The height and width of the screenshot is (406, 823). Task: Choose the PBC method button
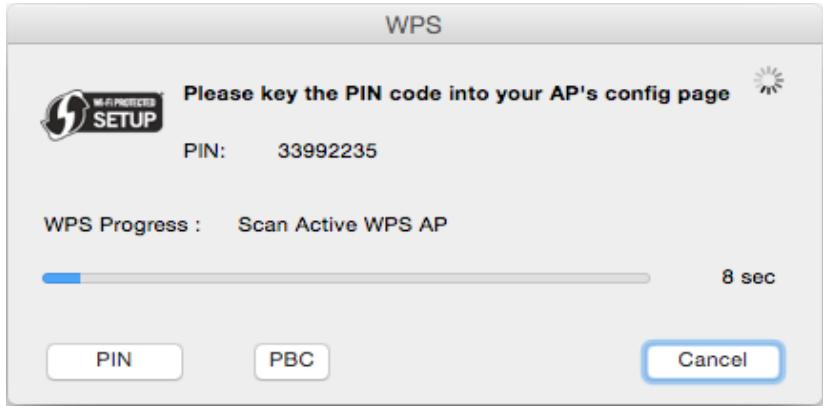[291, 361]
